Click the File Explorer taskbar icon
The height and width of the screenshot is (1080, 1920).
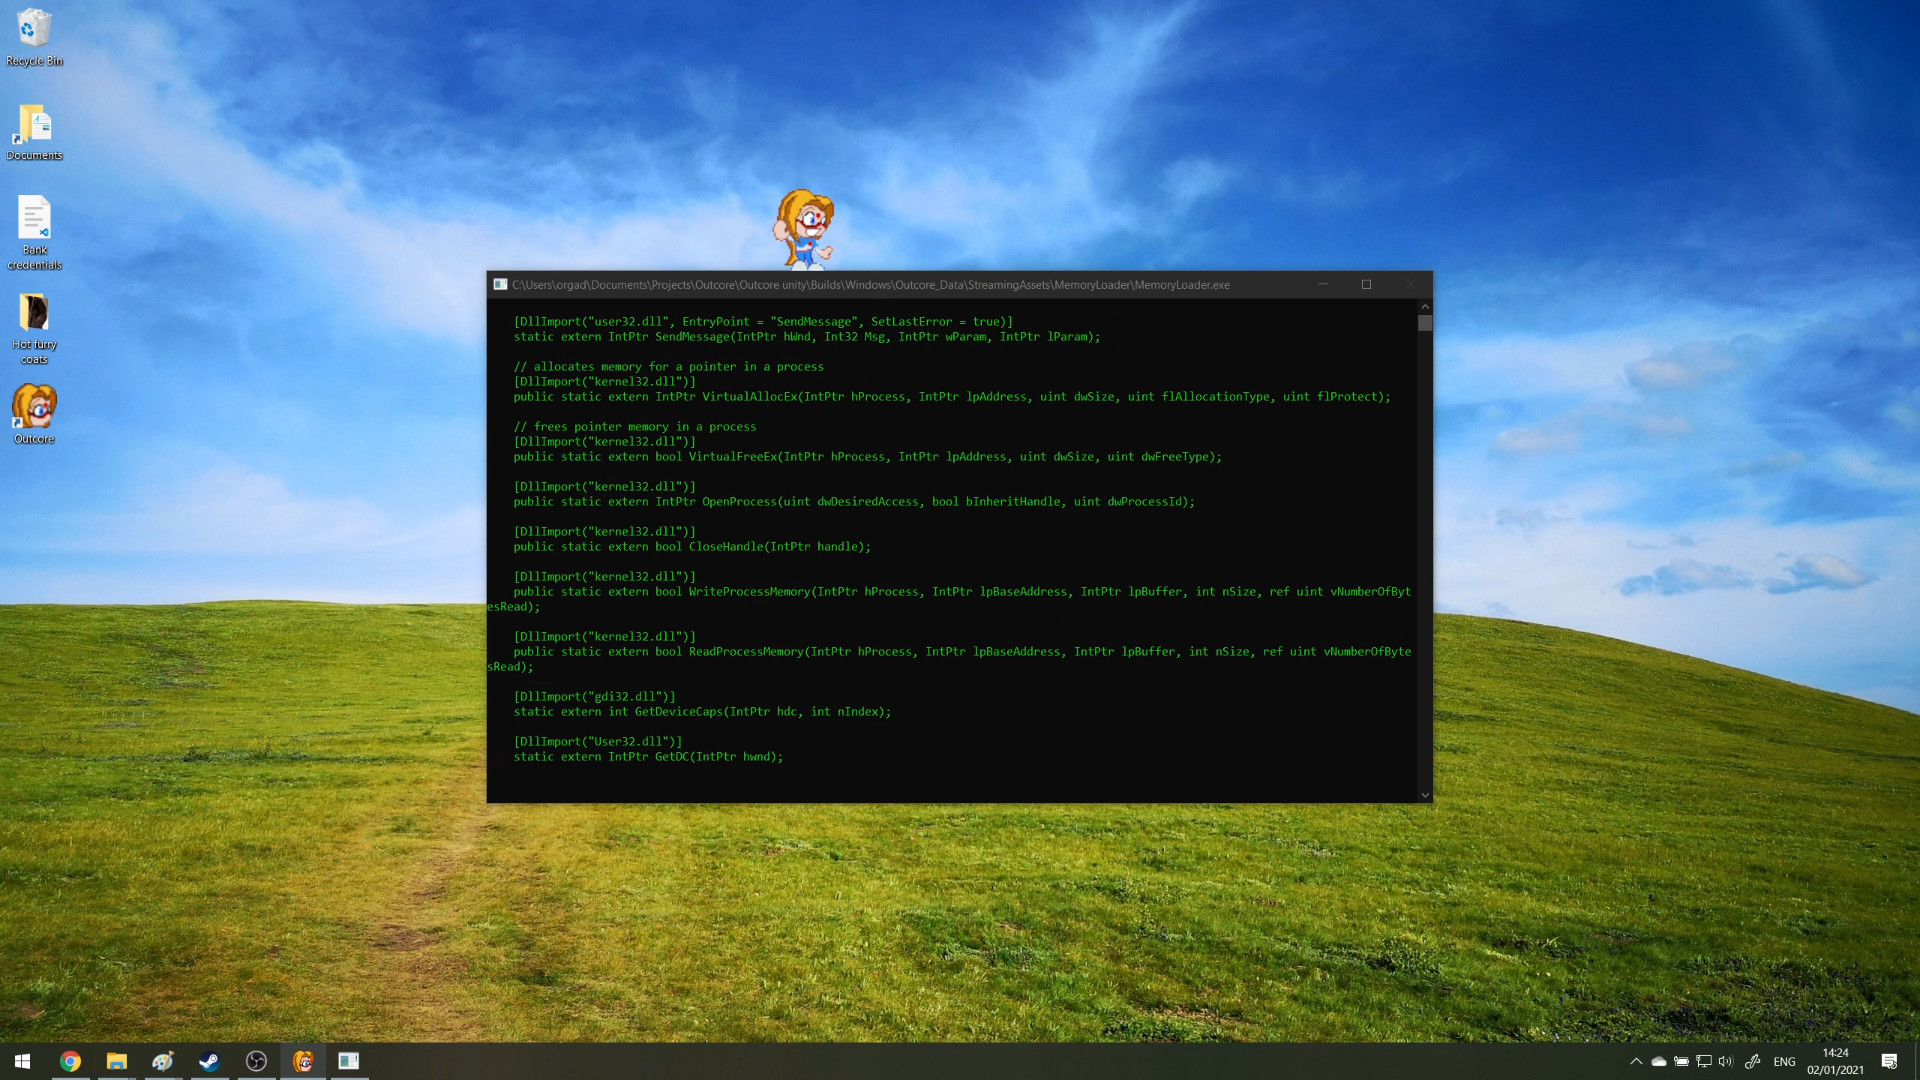click(116, 1060)
